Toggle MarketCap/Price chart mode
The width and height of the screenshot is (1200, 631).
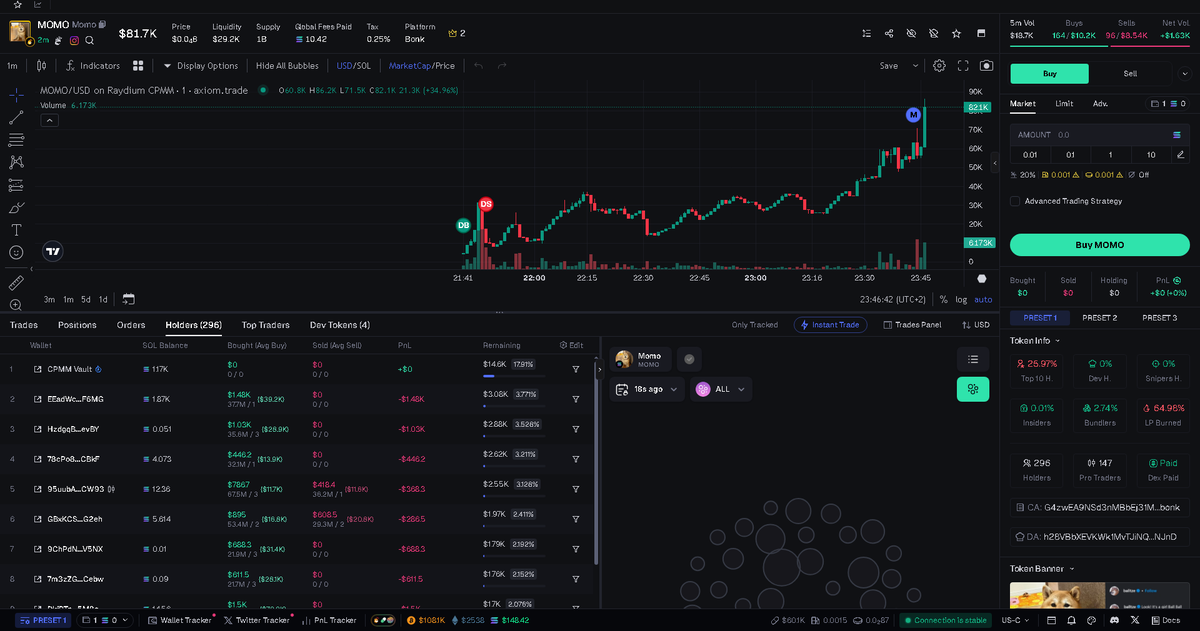click(422, 66)
